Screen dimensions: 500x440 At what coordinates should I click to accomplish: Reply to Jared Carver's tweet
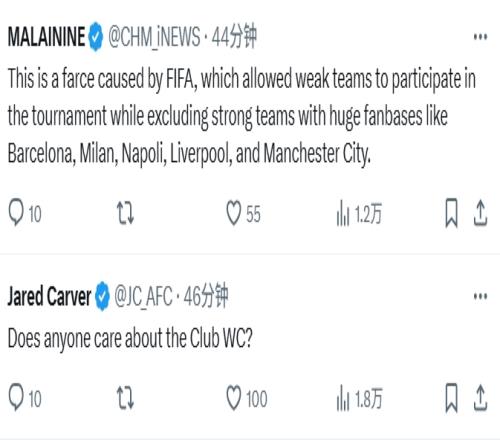tap(24, 397)
